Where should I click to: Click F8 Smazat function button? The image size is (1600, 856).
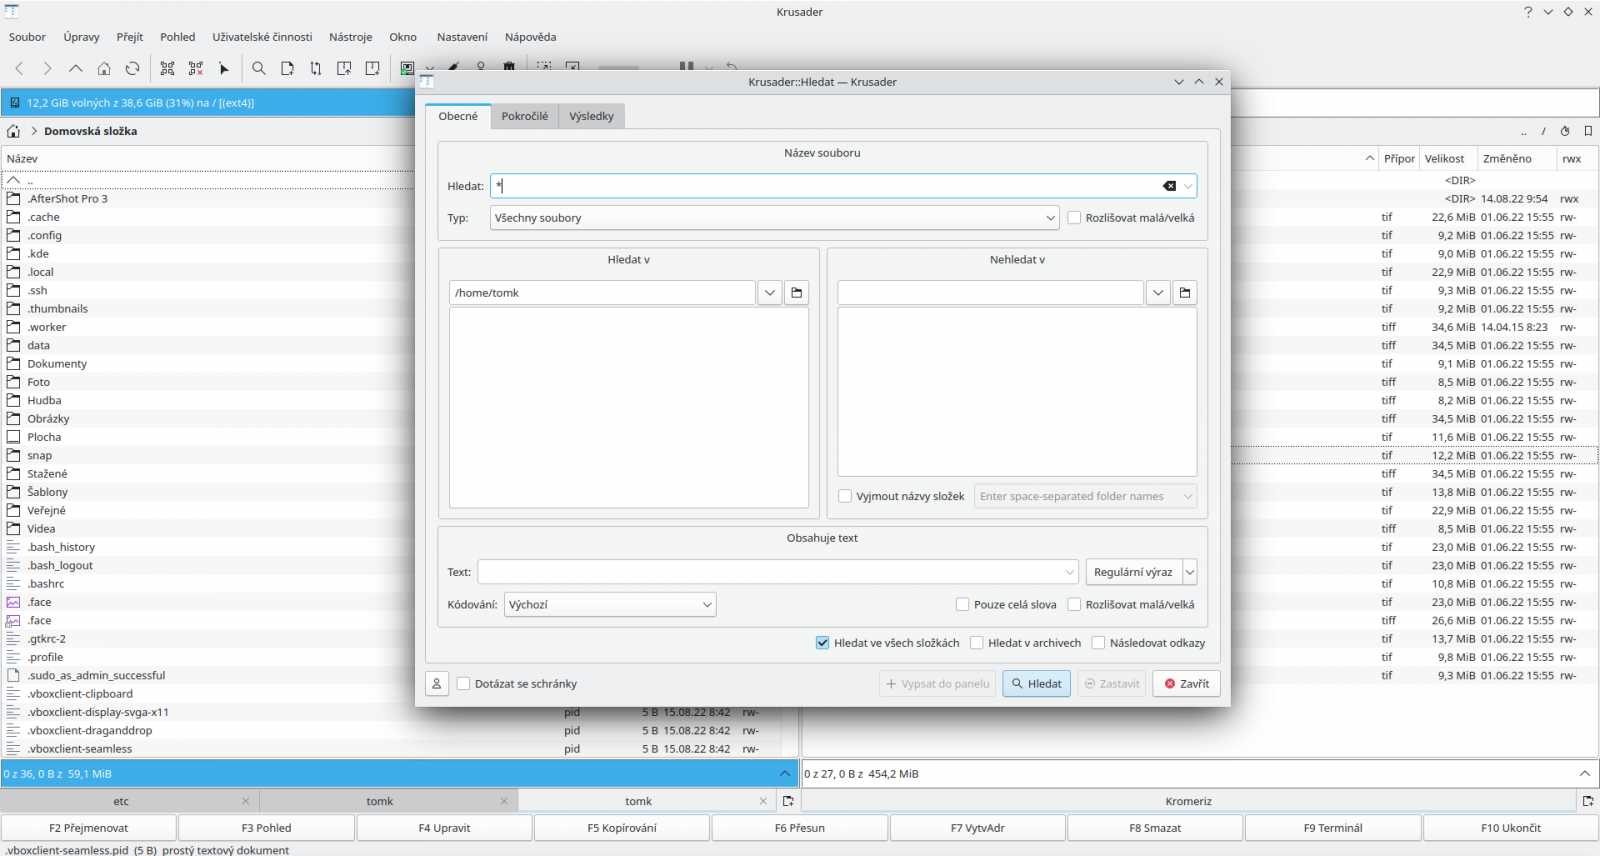(1155, 828)
